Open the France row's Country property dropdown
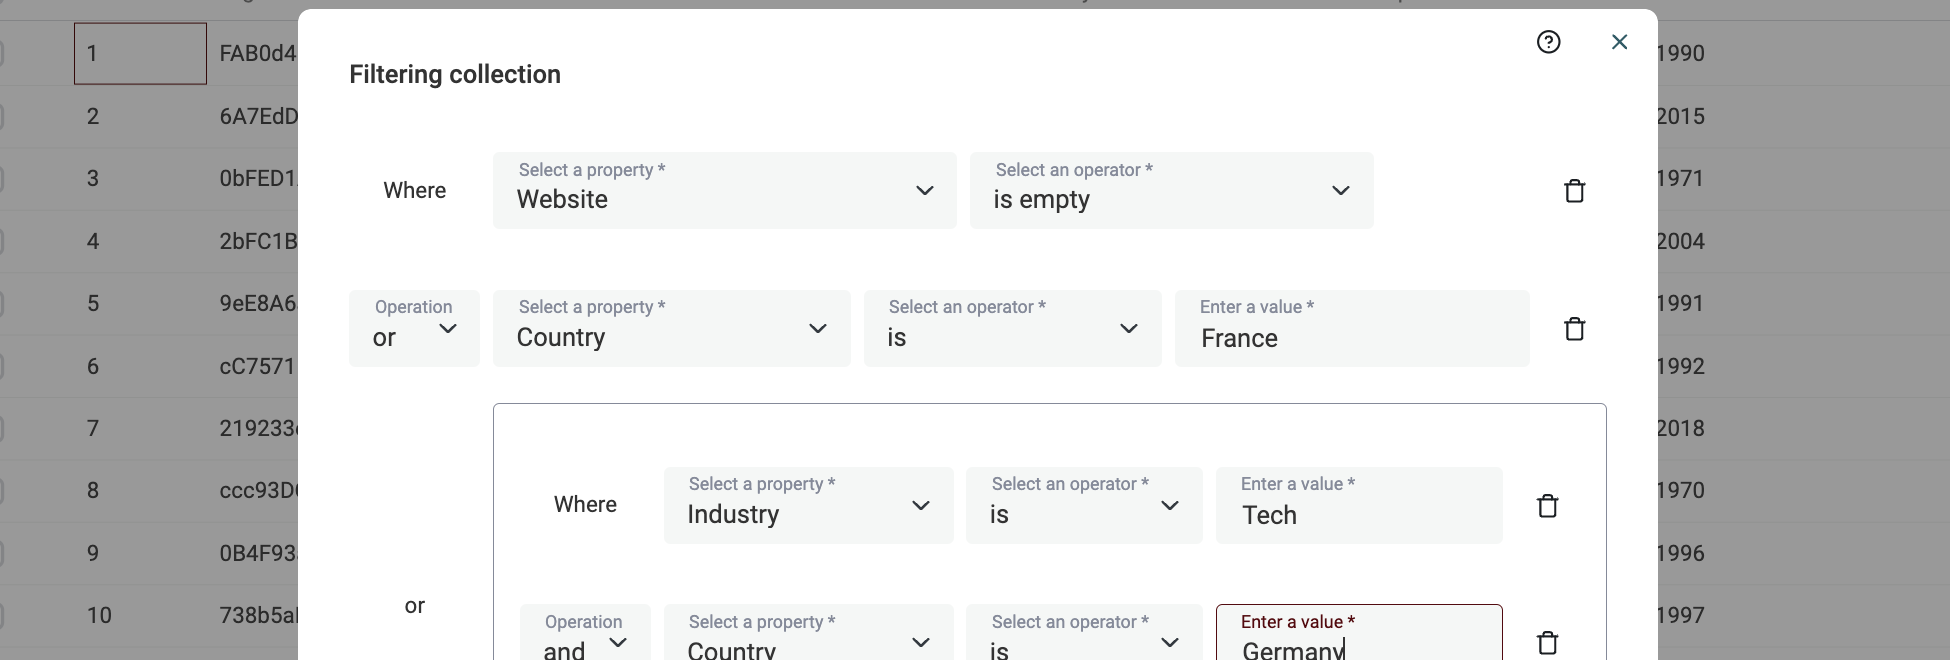1950x660 pixels. [x=671, y=329]
